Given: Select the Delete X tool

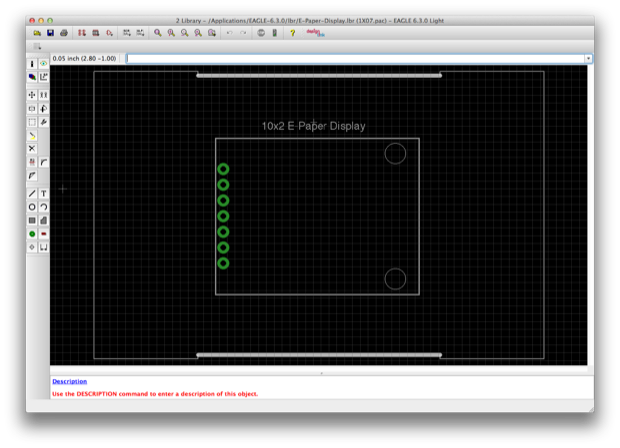Looking at the screenshot, I should point(32,149).
